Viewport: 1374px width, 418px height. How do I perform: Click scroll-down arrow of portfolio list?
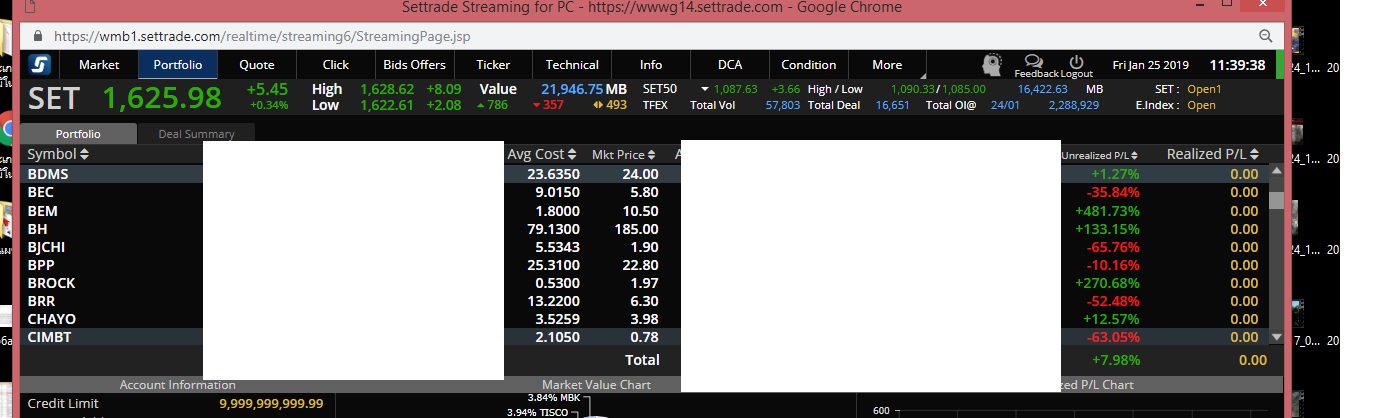click(x=1276, y=338)
